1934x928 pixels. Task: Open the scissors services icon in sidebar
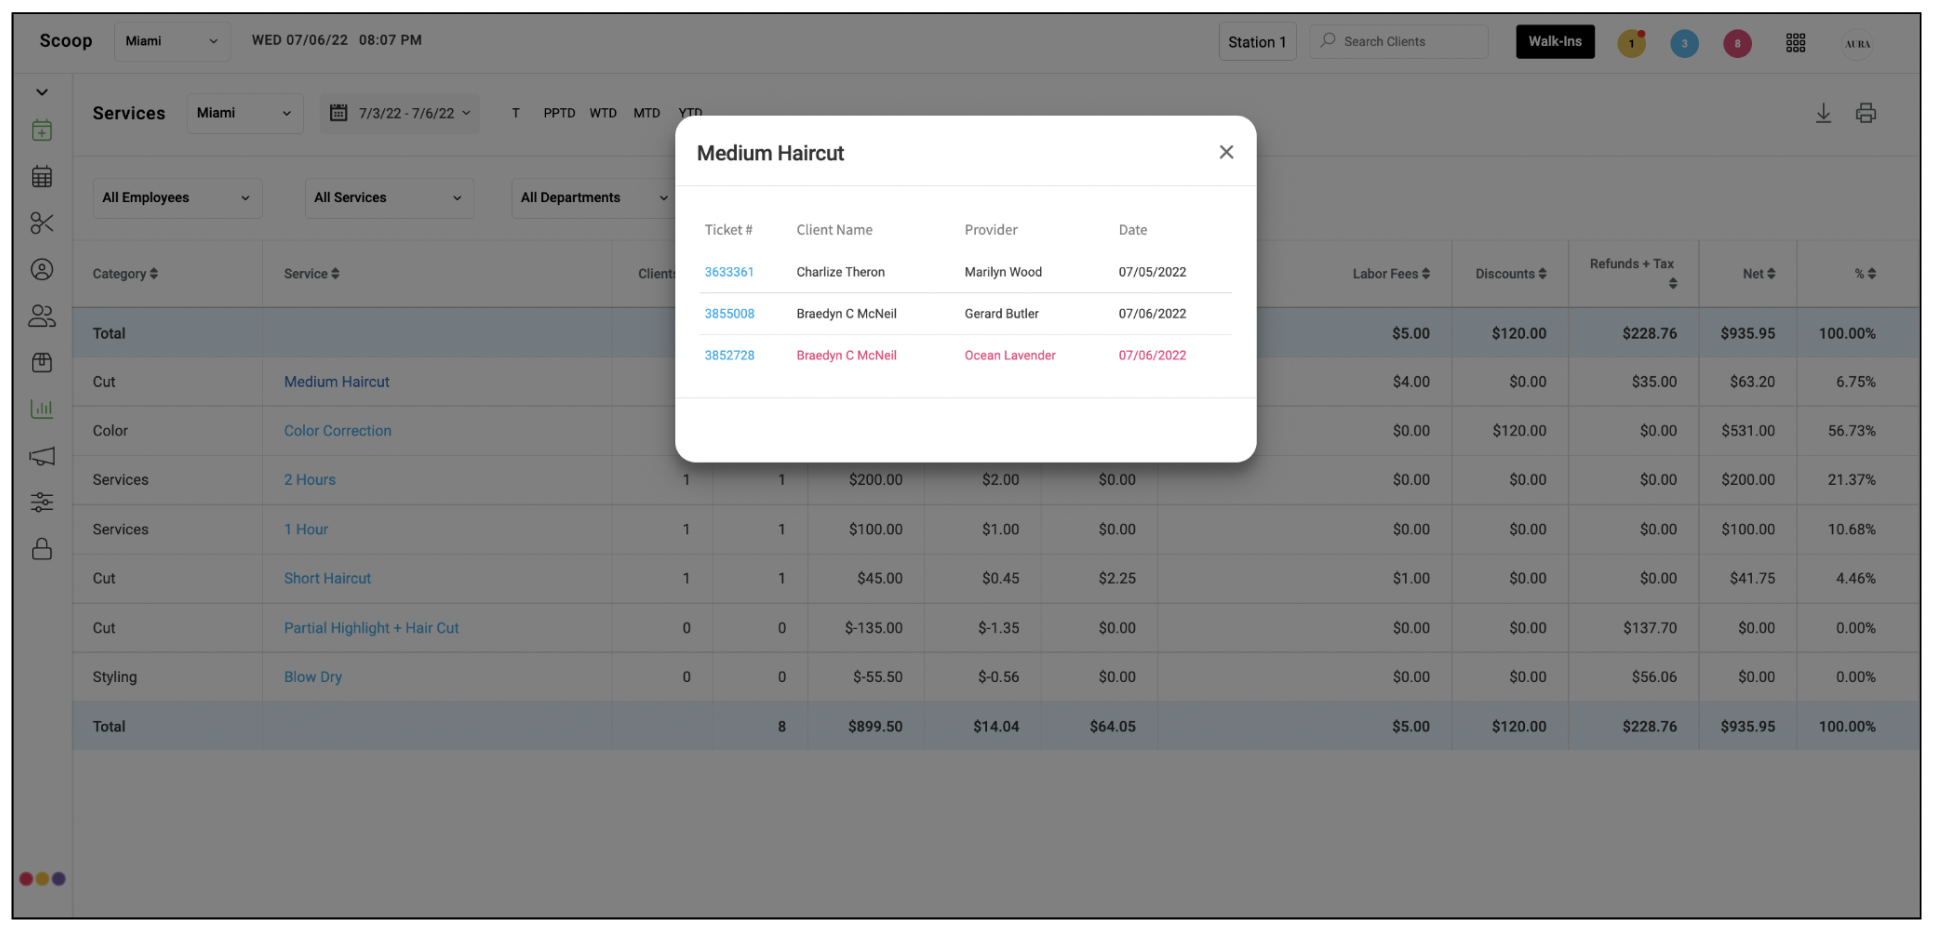point(42,223)
